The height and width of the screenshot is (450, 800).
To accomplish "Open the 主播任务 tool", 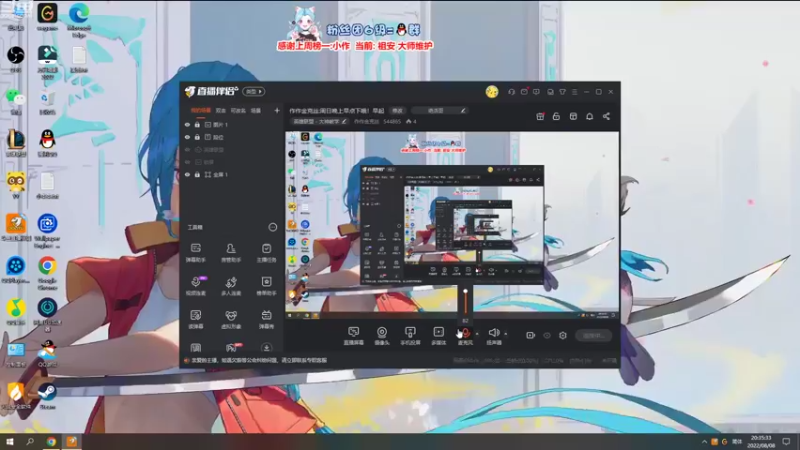I will point(266,253).
